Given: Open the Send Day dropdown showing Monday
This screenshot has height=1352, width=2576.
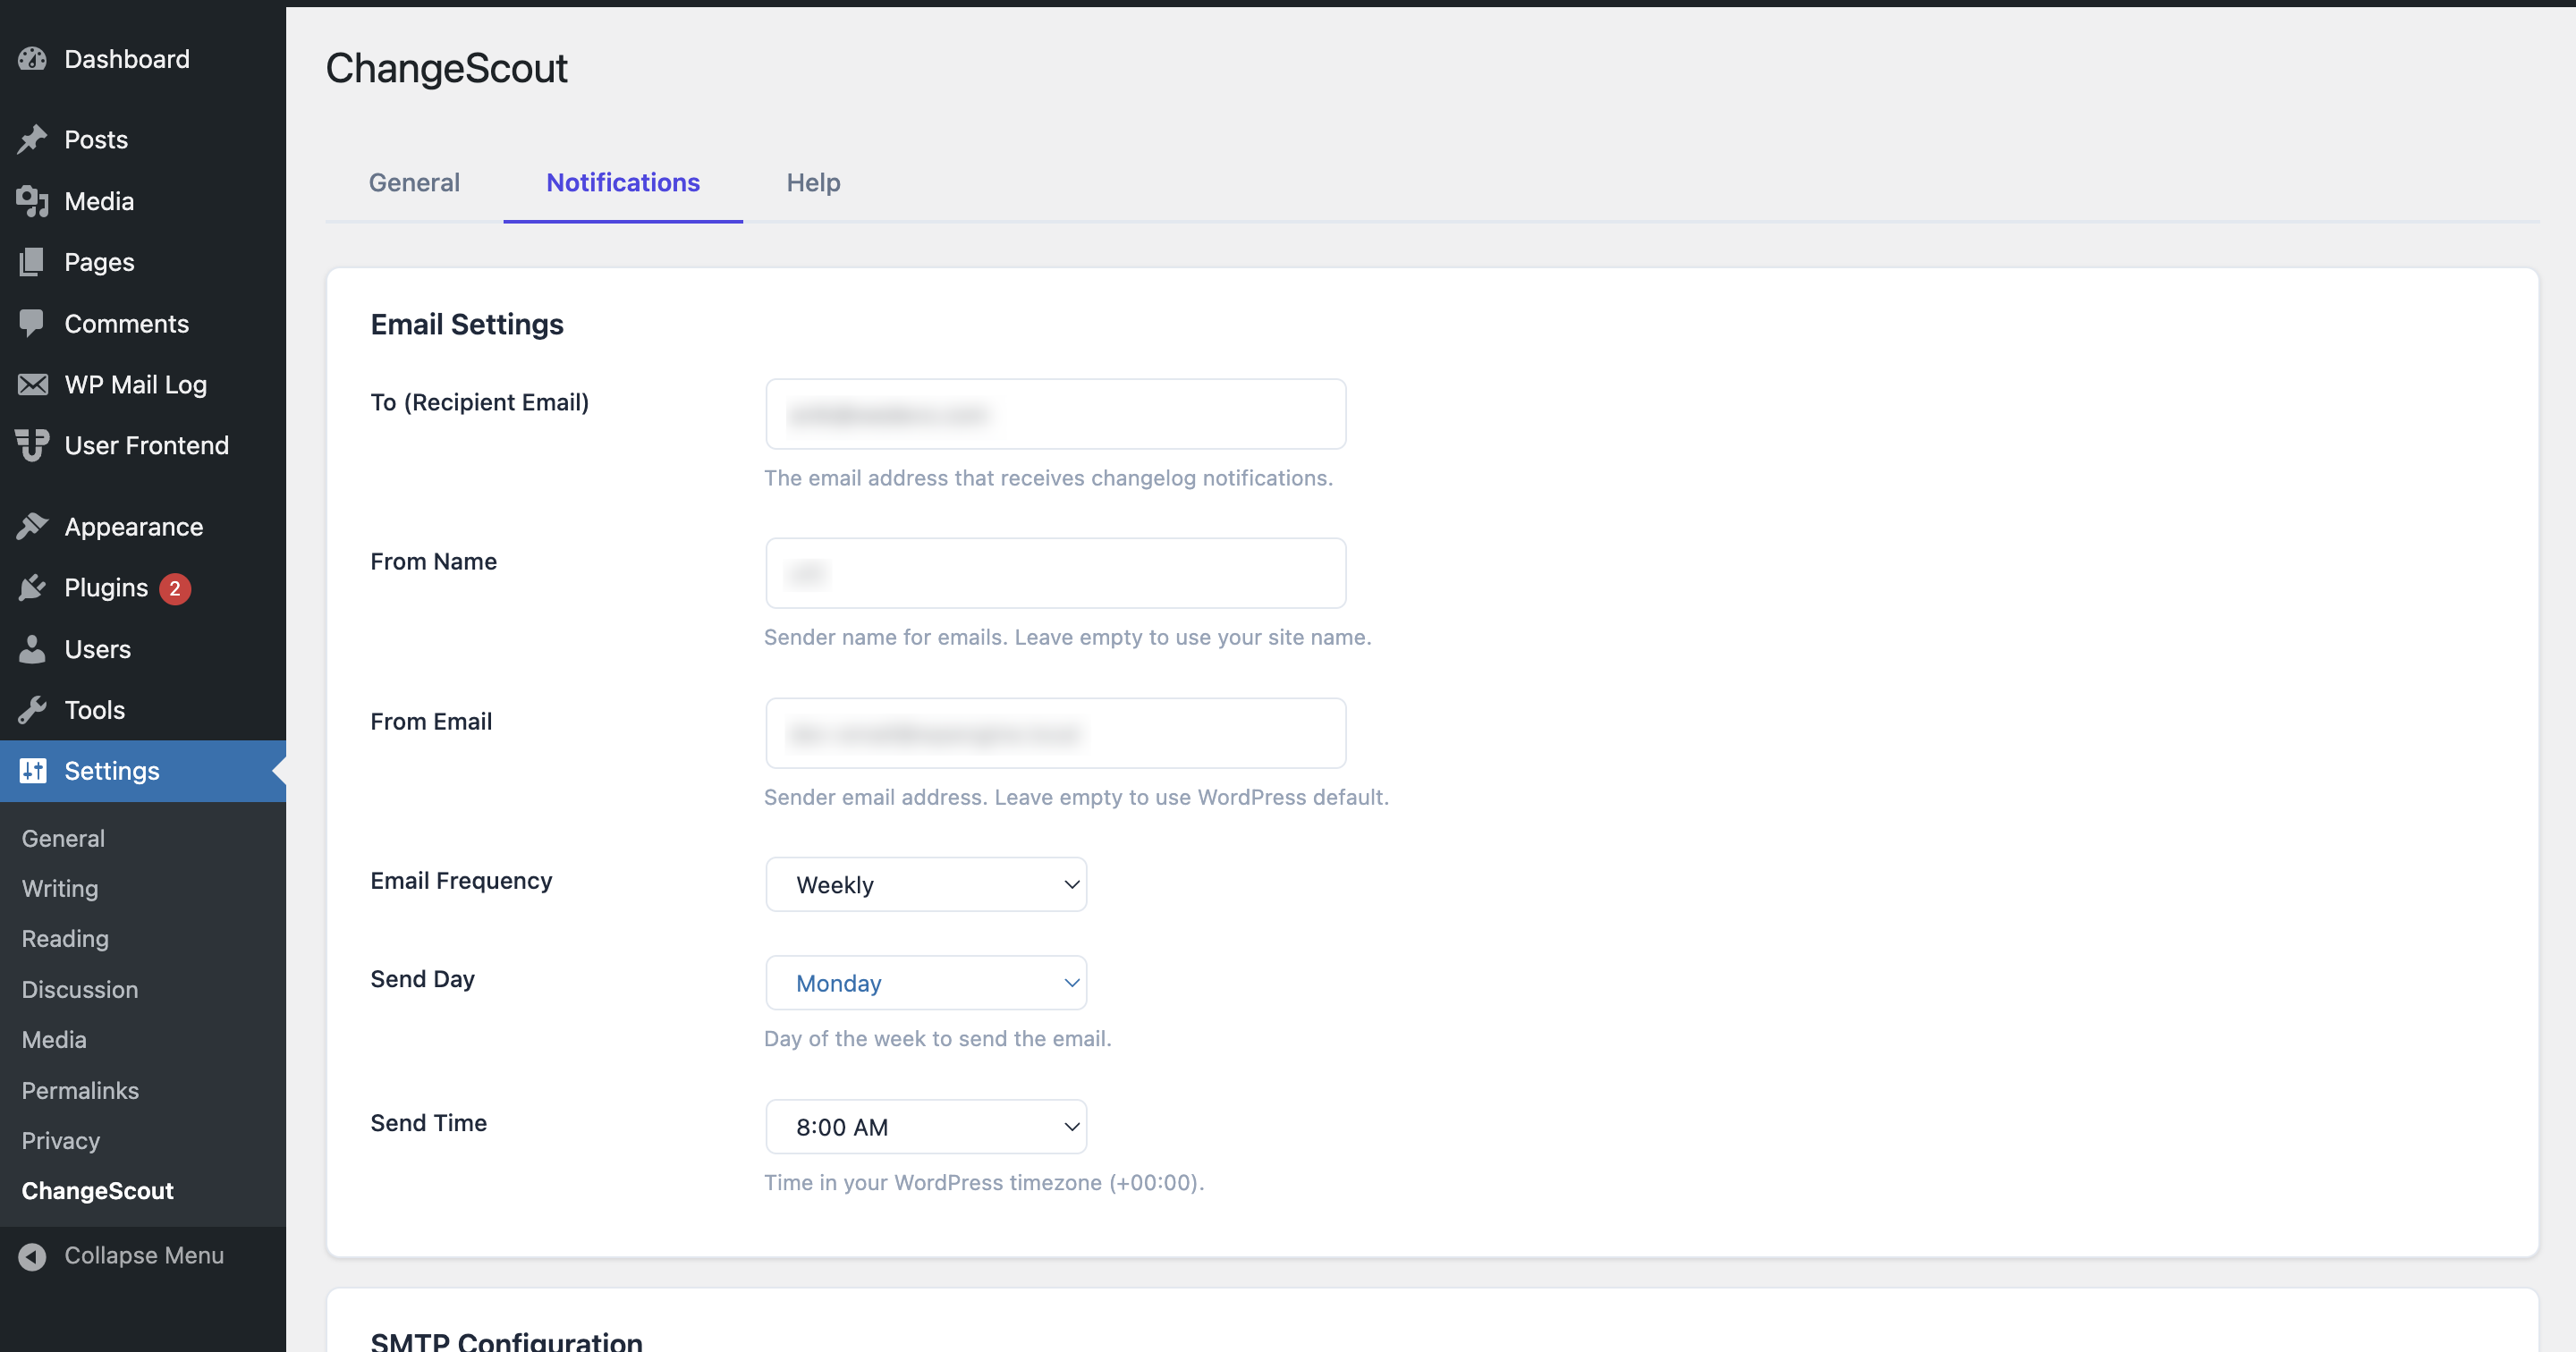Looking at the screenshot, I should tap(925, 982).
